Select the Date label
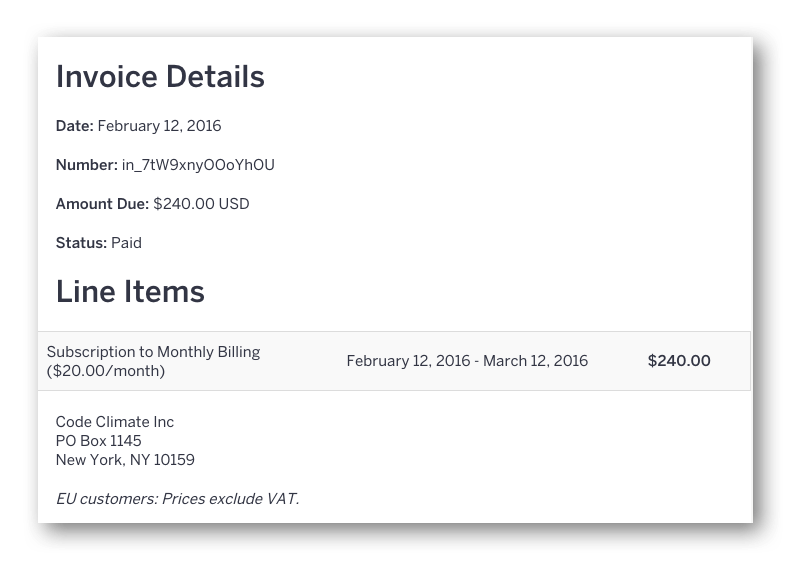The width and height of the screenshot is (799, 566). (74, 126)
